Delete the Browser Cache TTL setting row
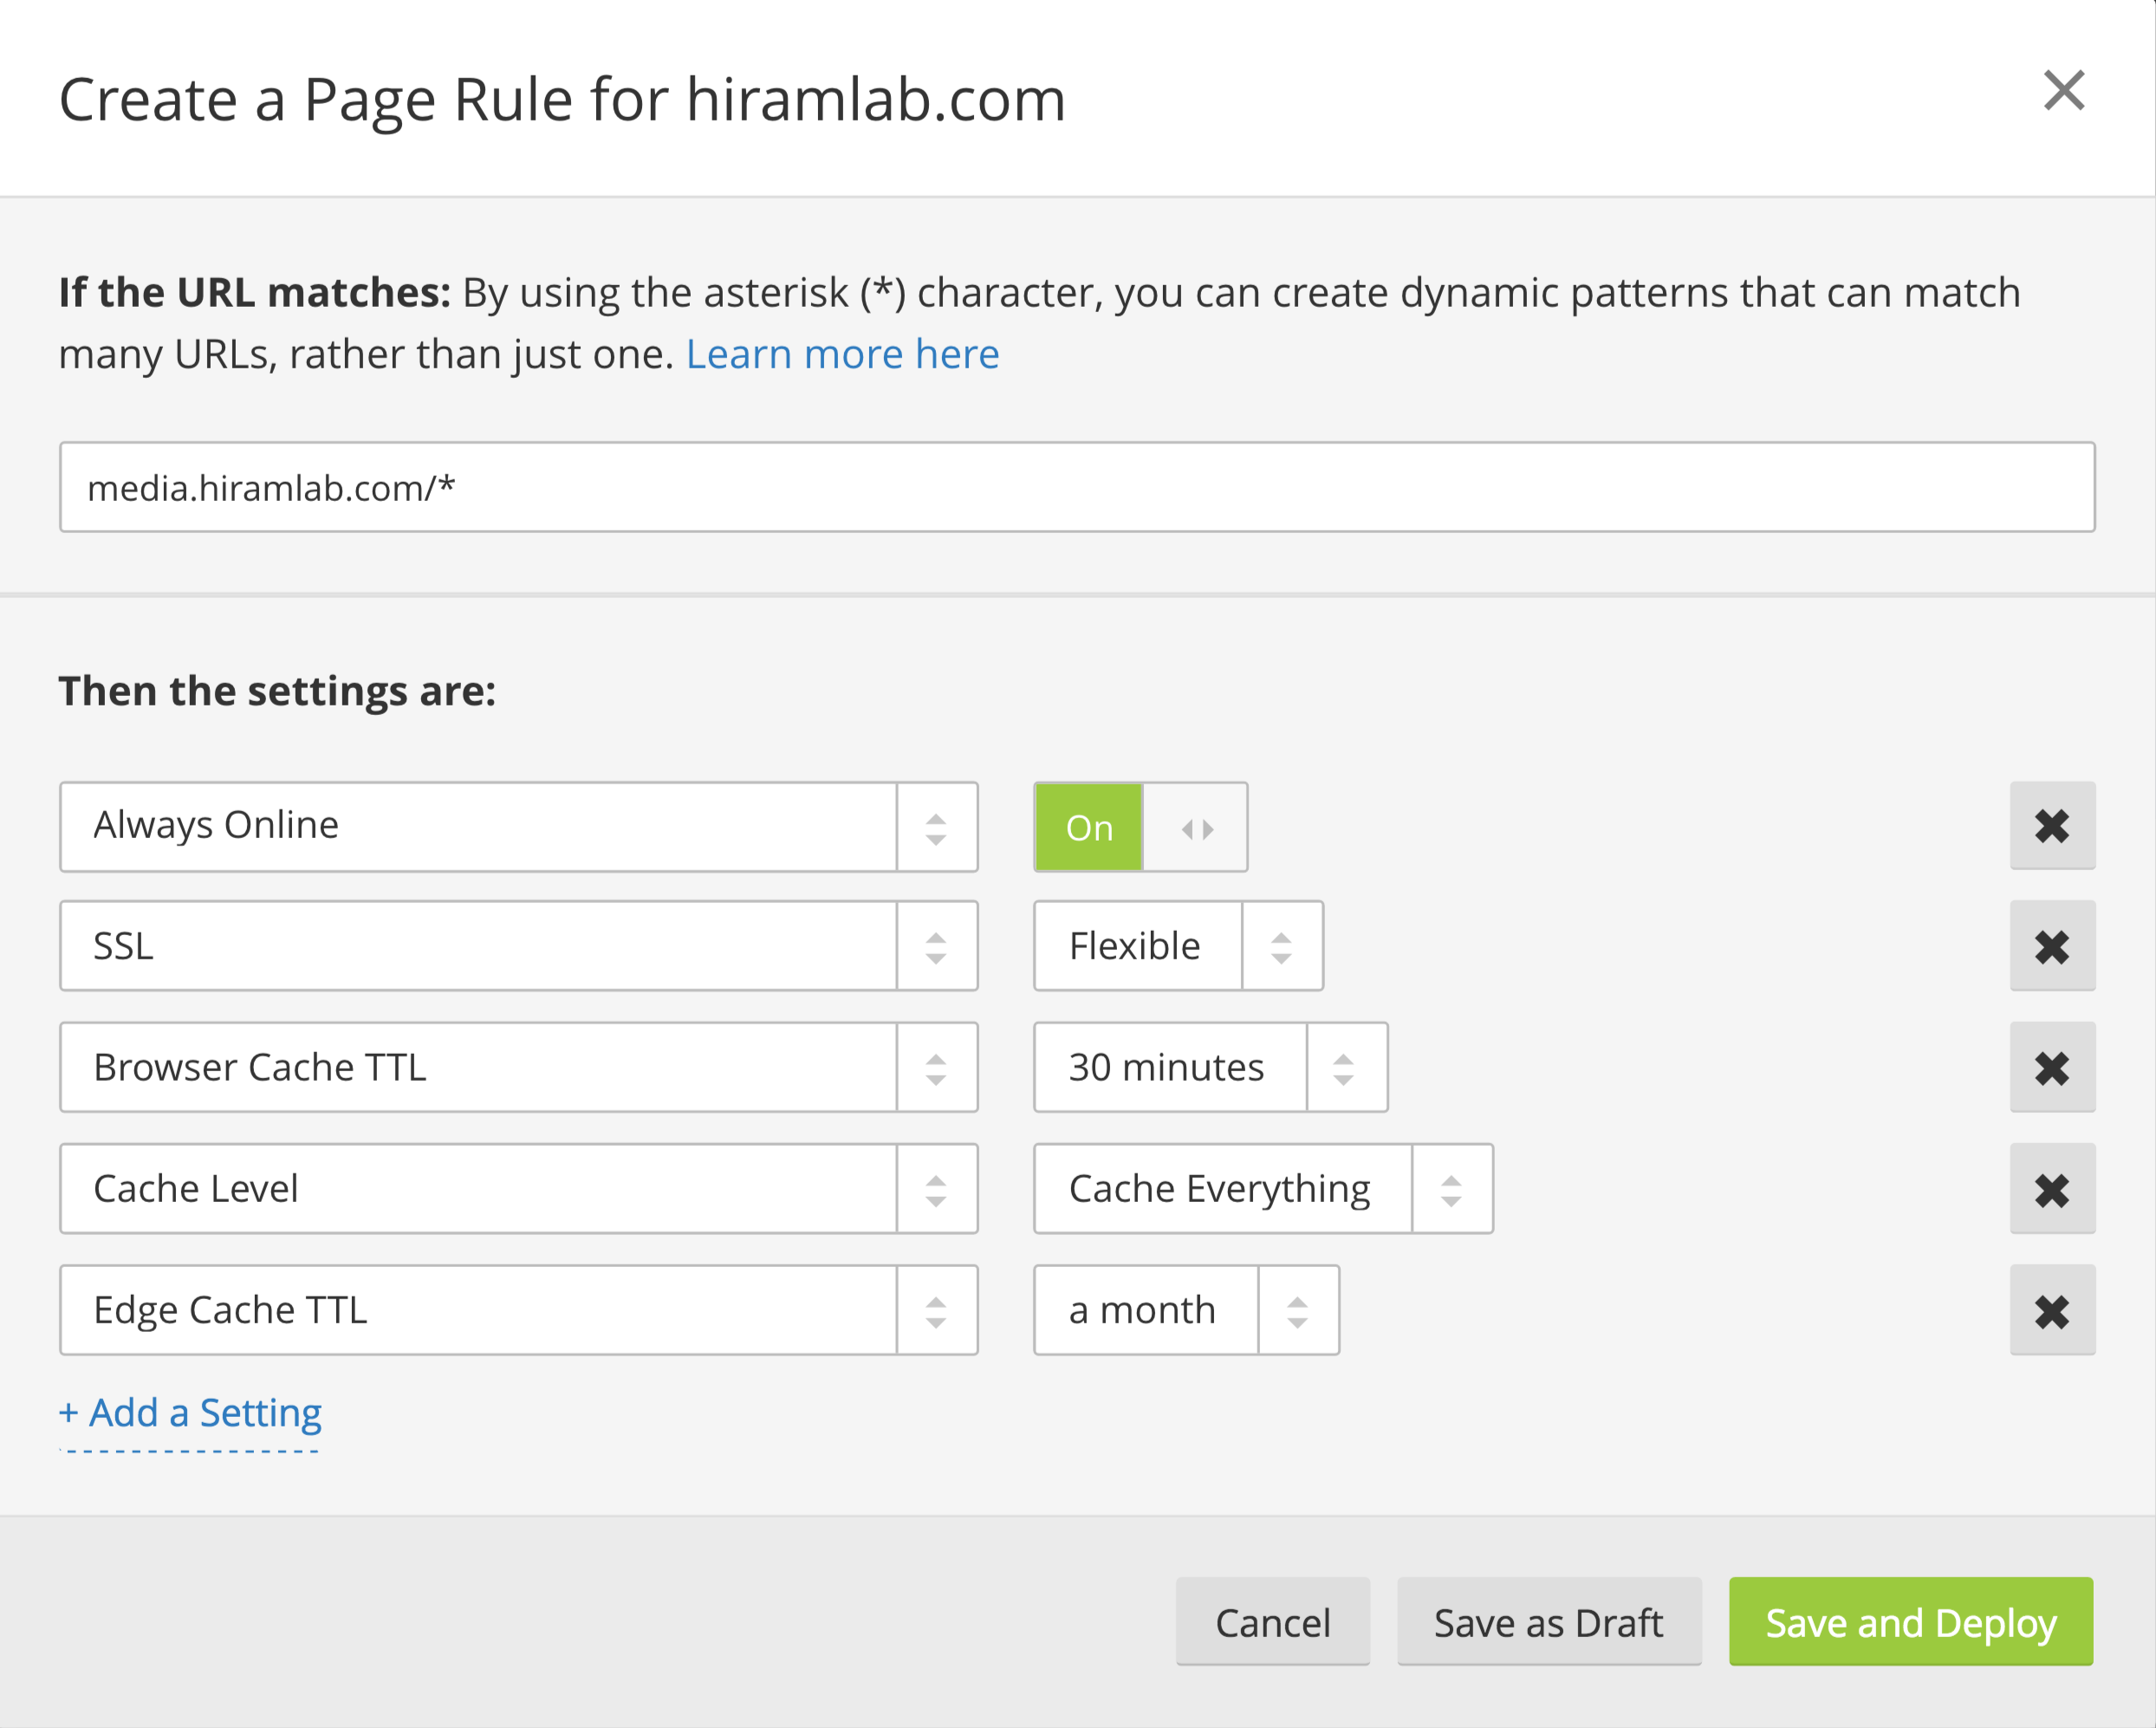 [x=2052, y=1067]
